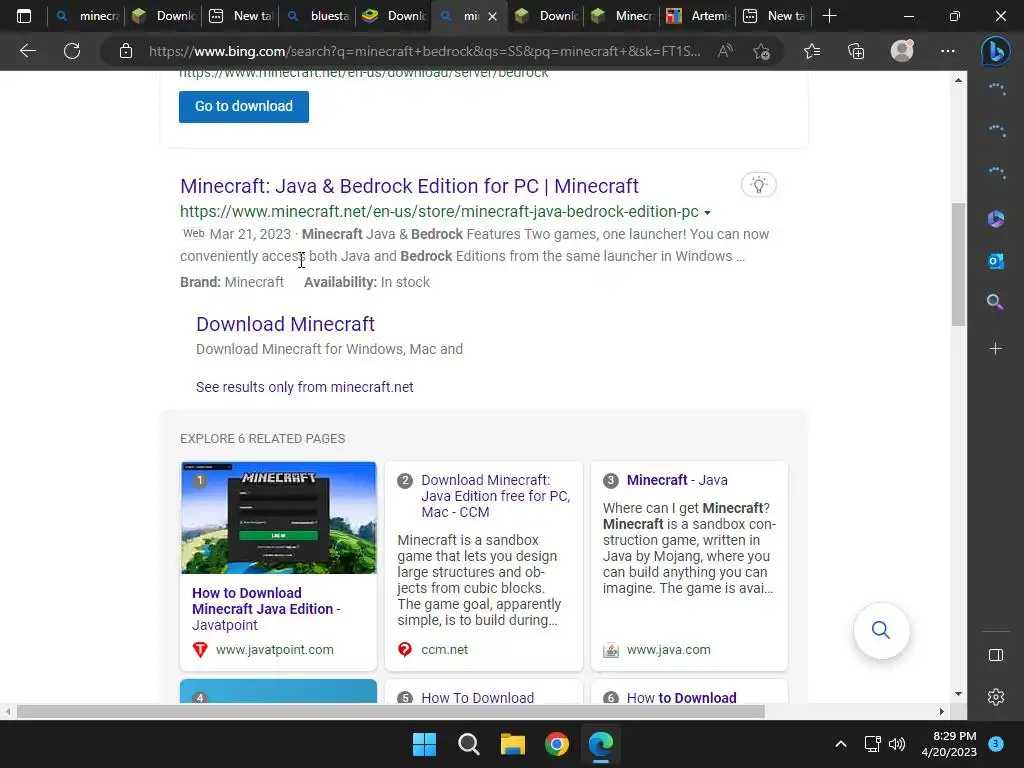Open the Download Minecraft sublink

point(285,324)
